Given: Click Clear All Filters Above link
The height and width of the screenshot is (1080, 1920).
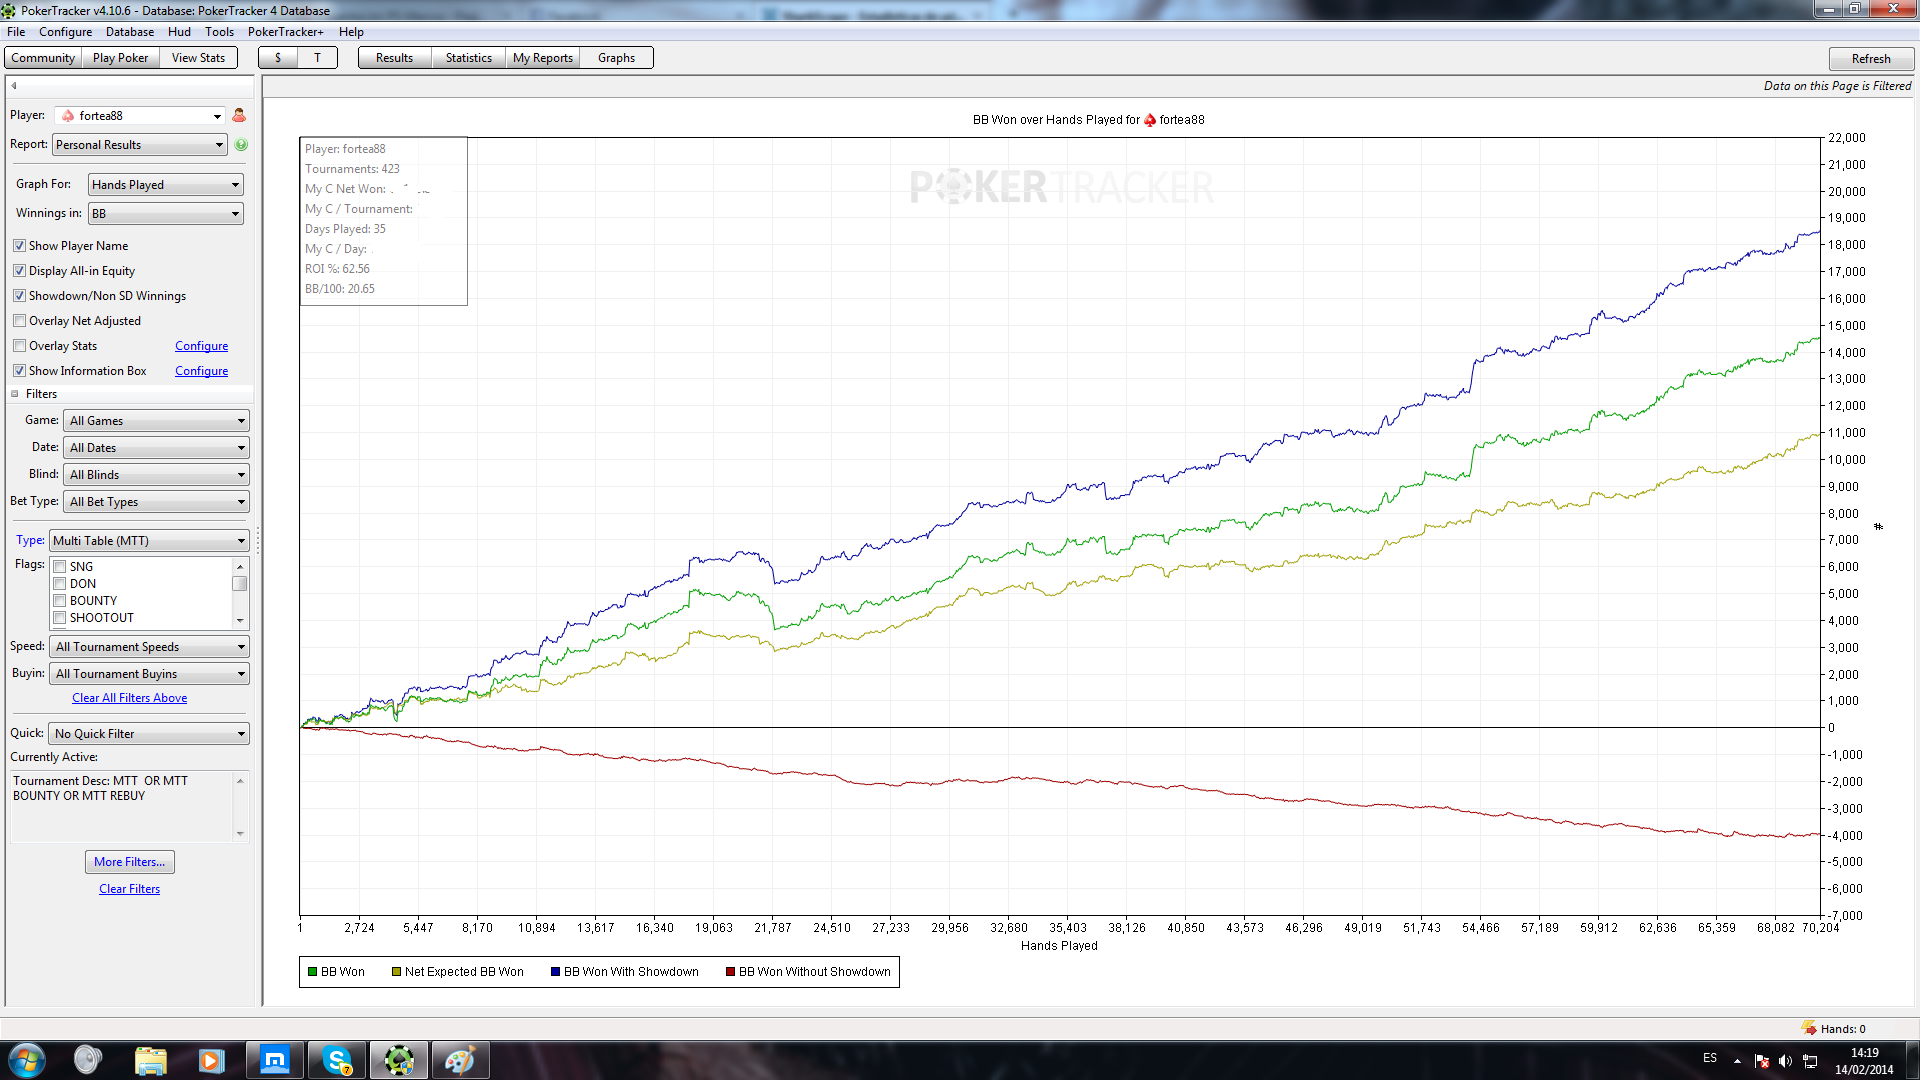Looking at the screenshot, I should (129, 698).
